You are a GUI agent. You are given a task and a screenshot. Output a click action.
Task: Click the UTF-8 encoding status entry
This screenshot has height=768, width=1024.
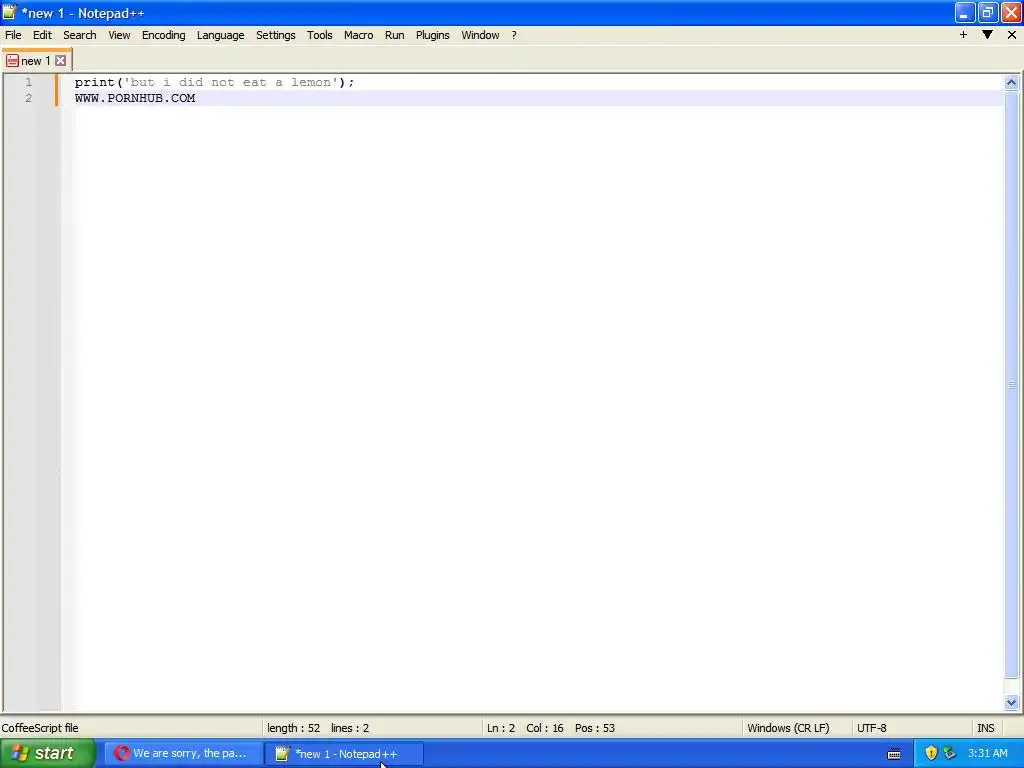click(x=872, y=728)
